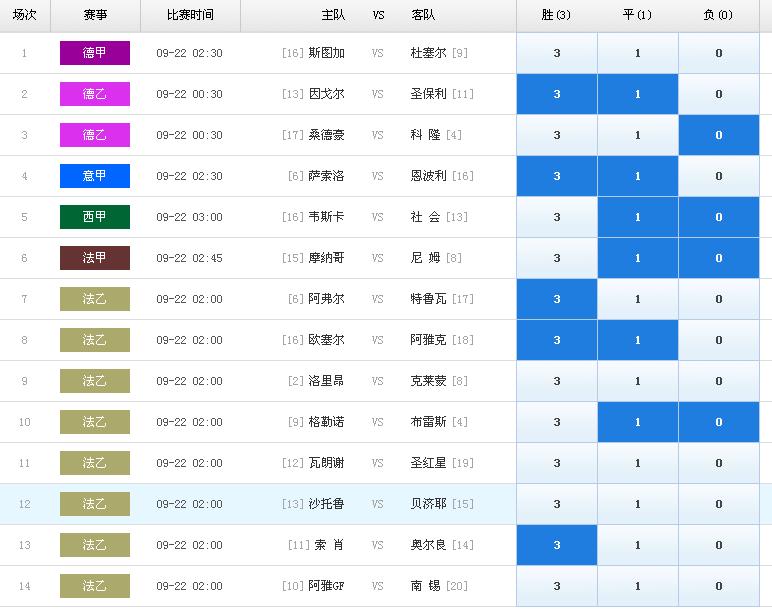The image size is (772, 613).
Task: Open away team 圣保利
Action: pyautogui.click(x=428, y=94)
